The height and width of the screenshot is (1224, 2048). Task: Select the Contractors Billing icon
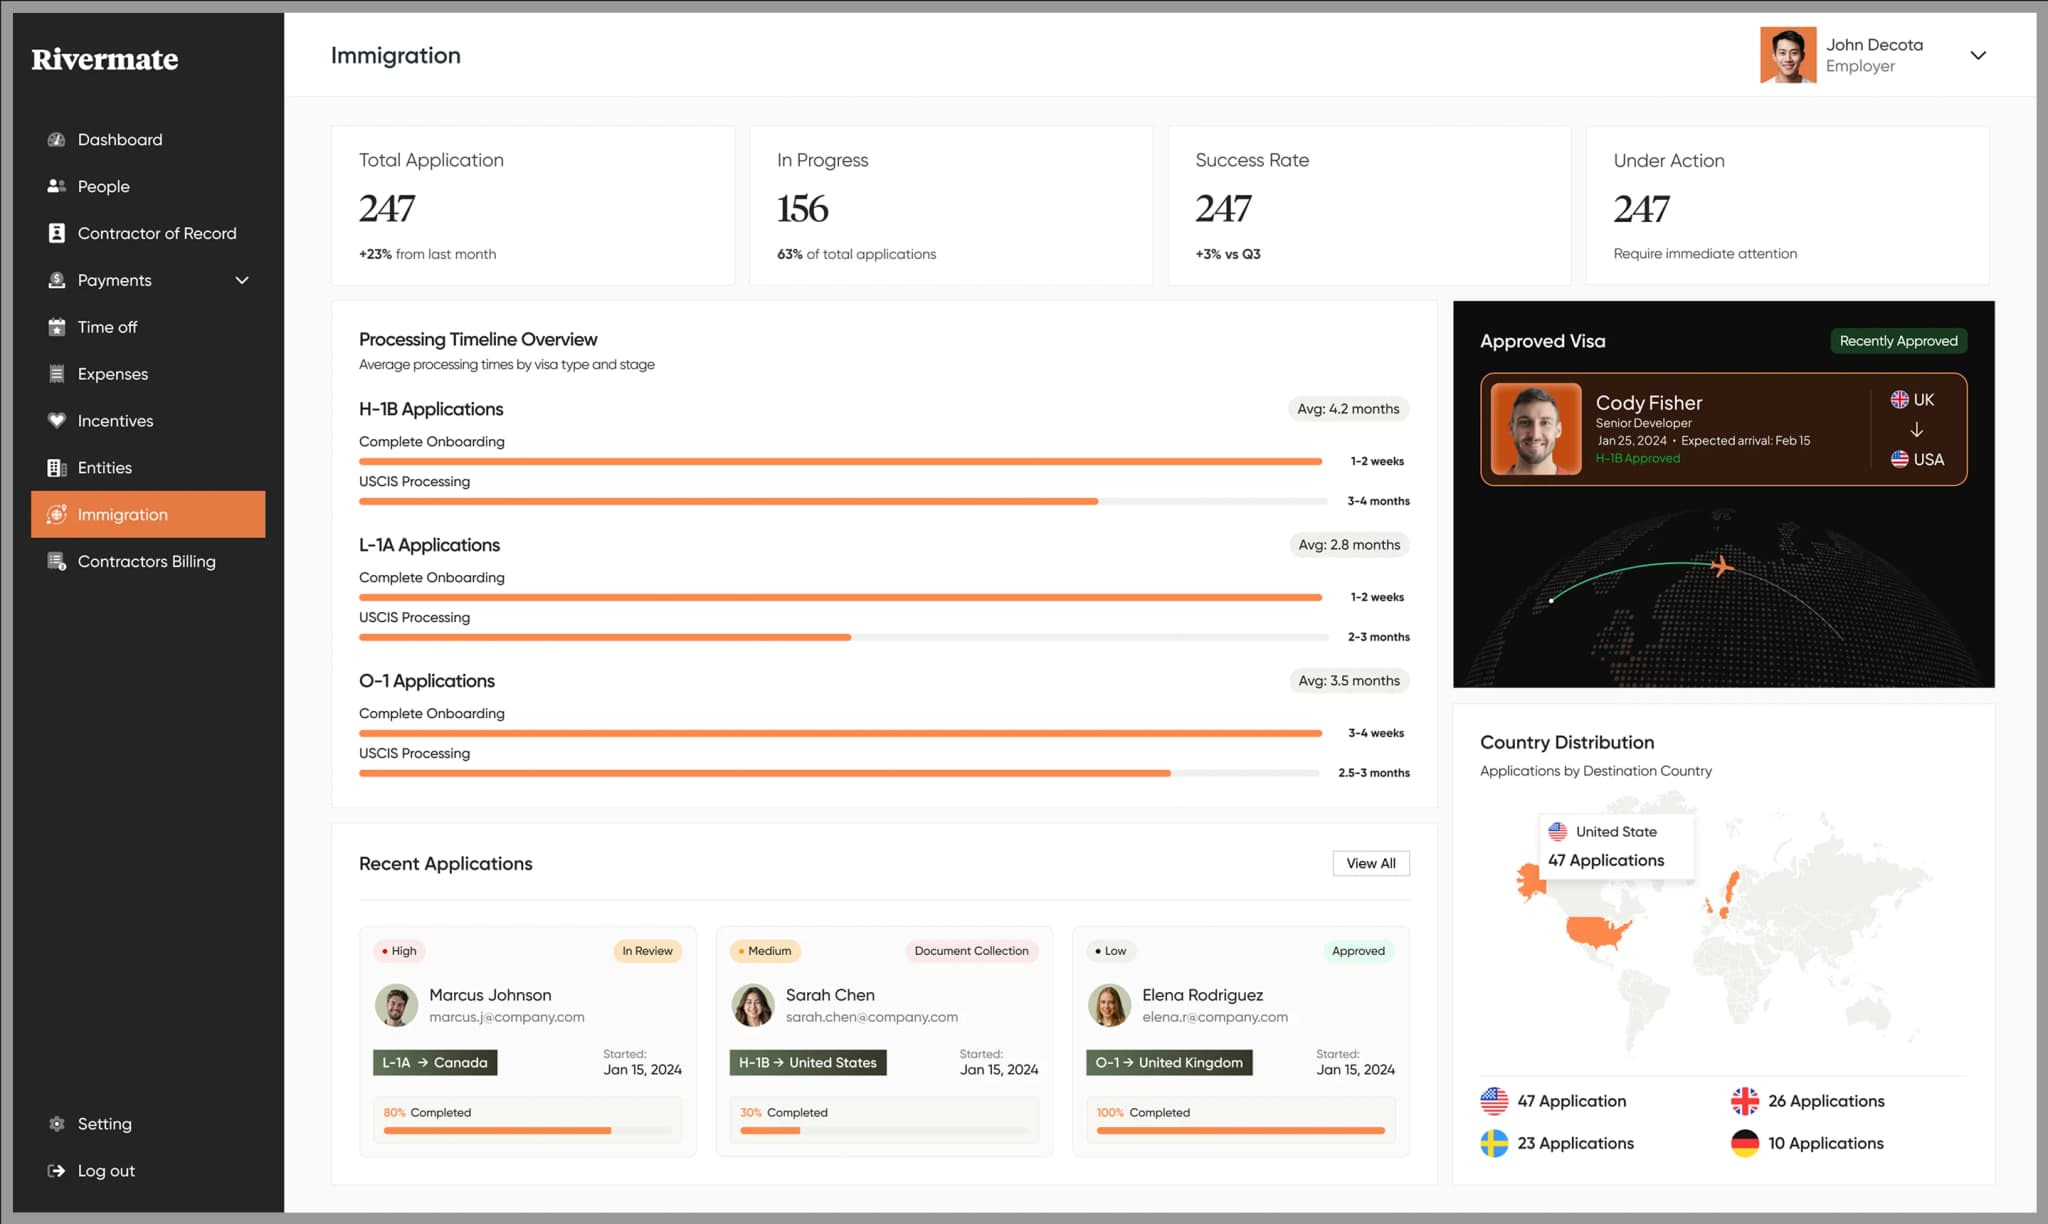[x=57, y=561]
